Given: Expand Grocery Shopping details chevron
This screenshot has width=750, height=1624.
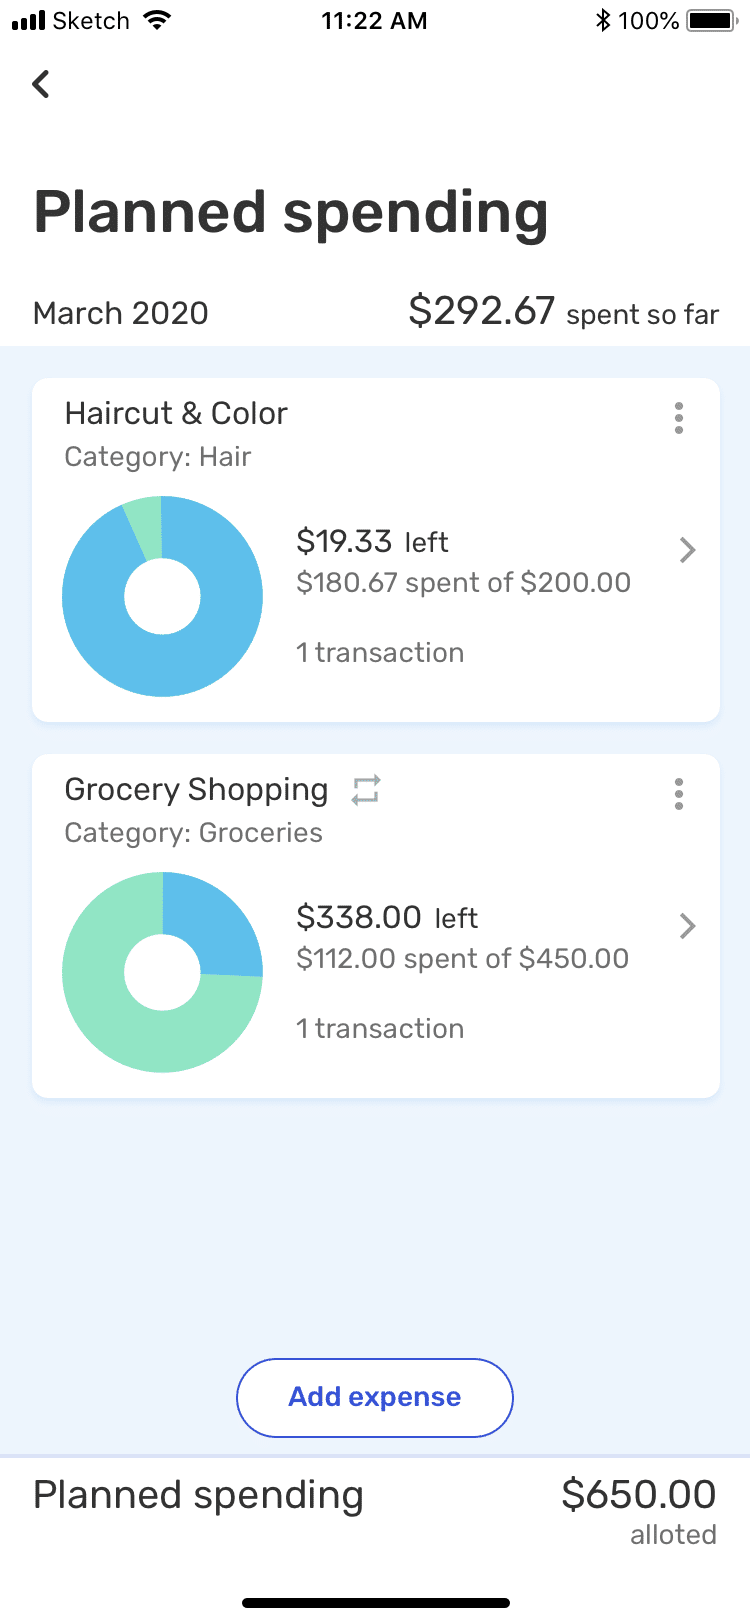Looking at the screenshot, I should (687, 926).
